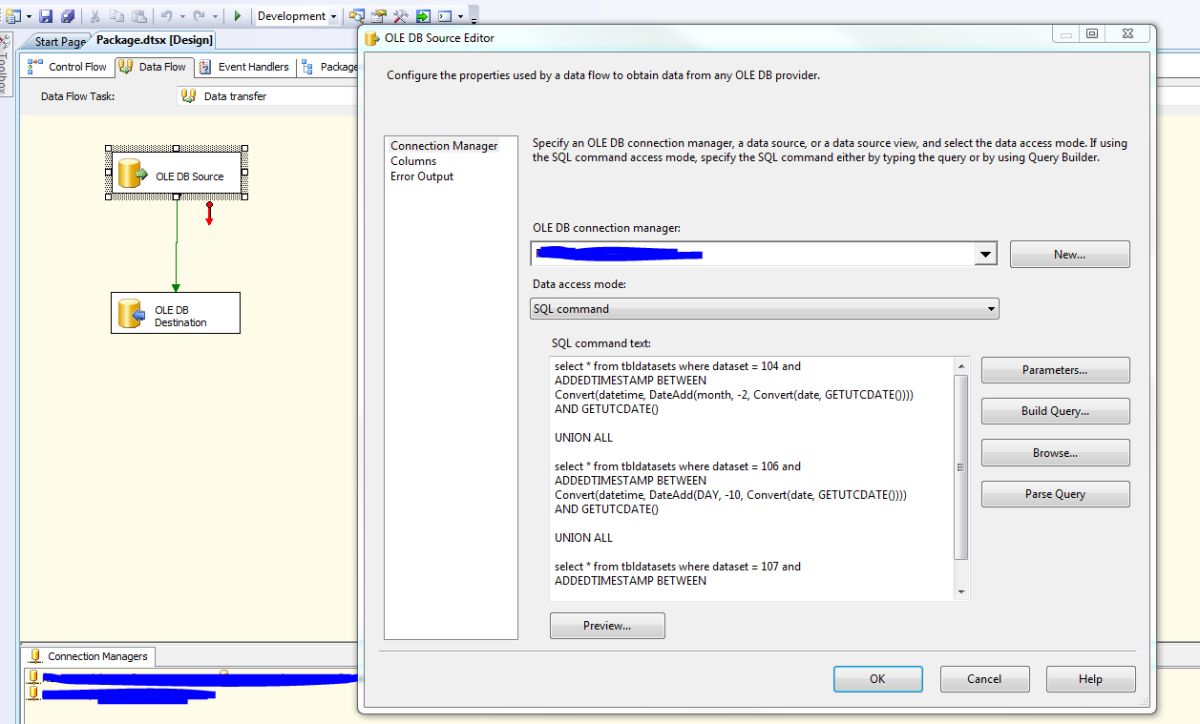Image resolution: width=1200 pixels, height=724 pixels.
Task: Select Connection Manager page in editor
Action: (444, 146)
